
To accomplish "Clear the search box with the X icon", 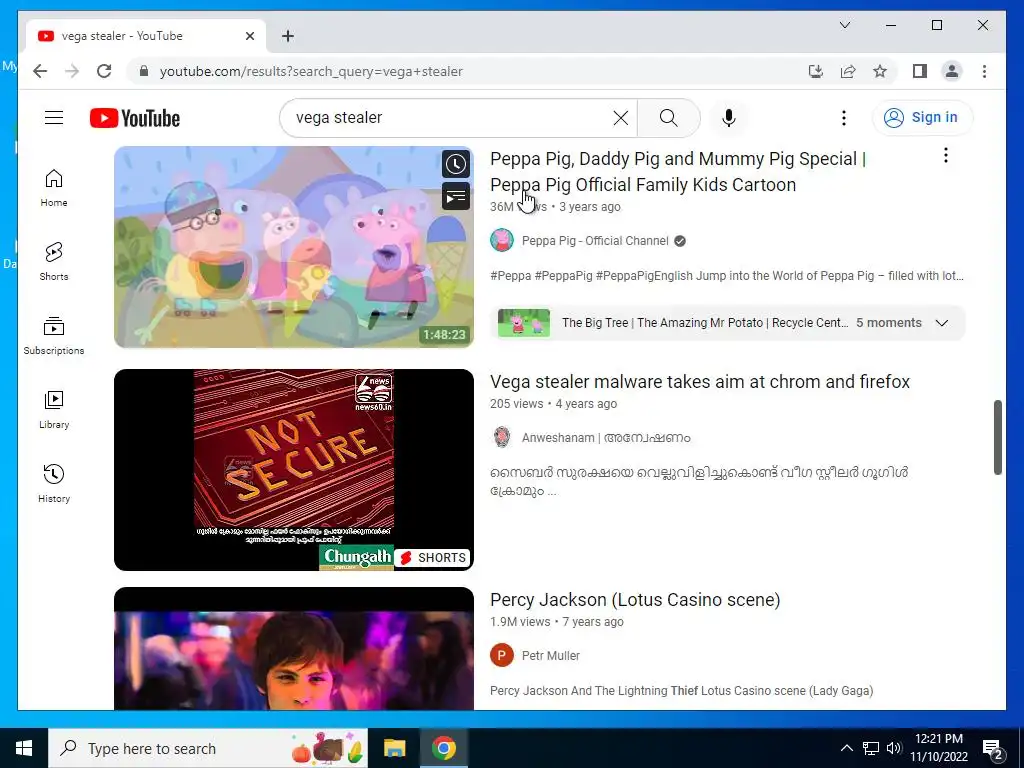I will click(x=621, y=118).
